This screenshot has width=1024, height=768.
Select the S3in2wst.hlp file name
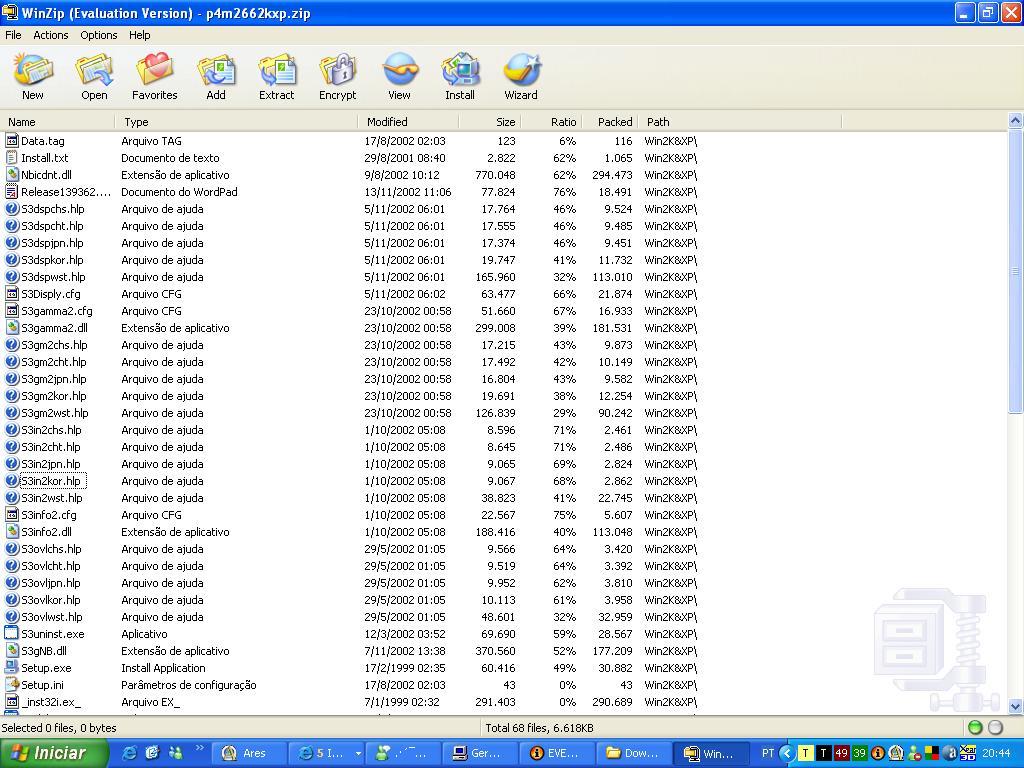coord(52,498)
